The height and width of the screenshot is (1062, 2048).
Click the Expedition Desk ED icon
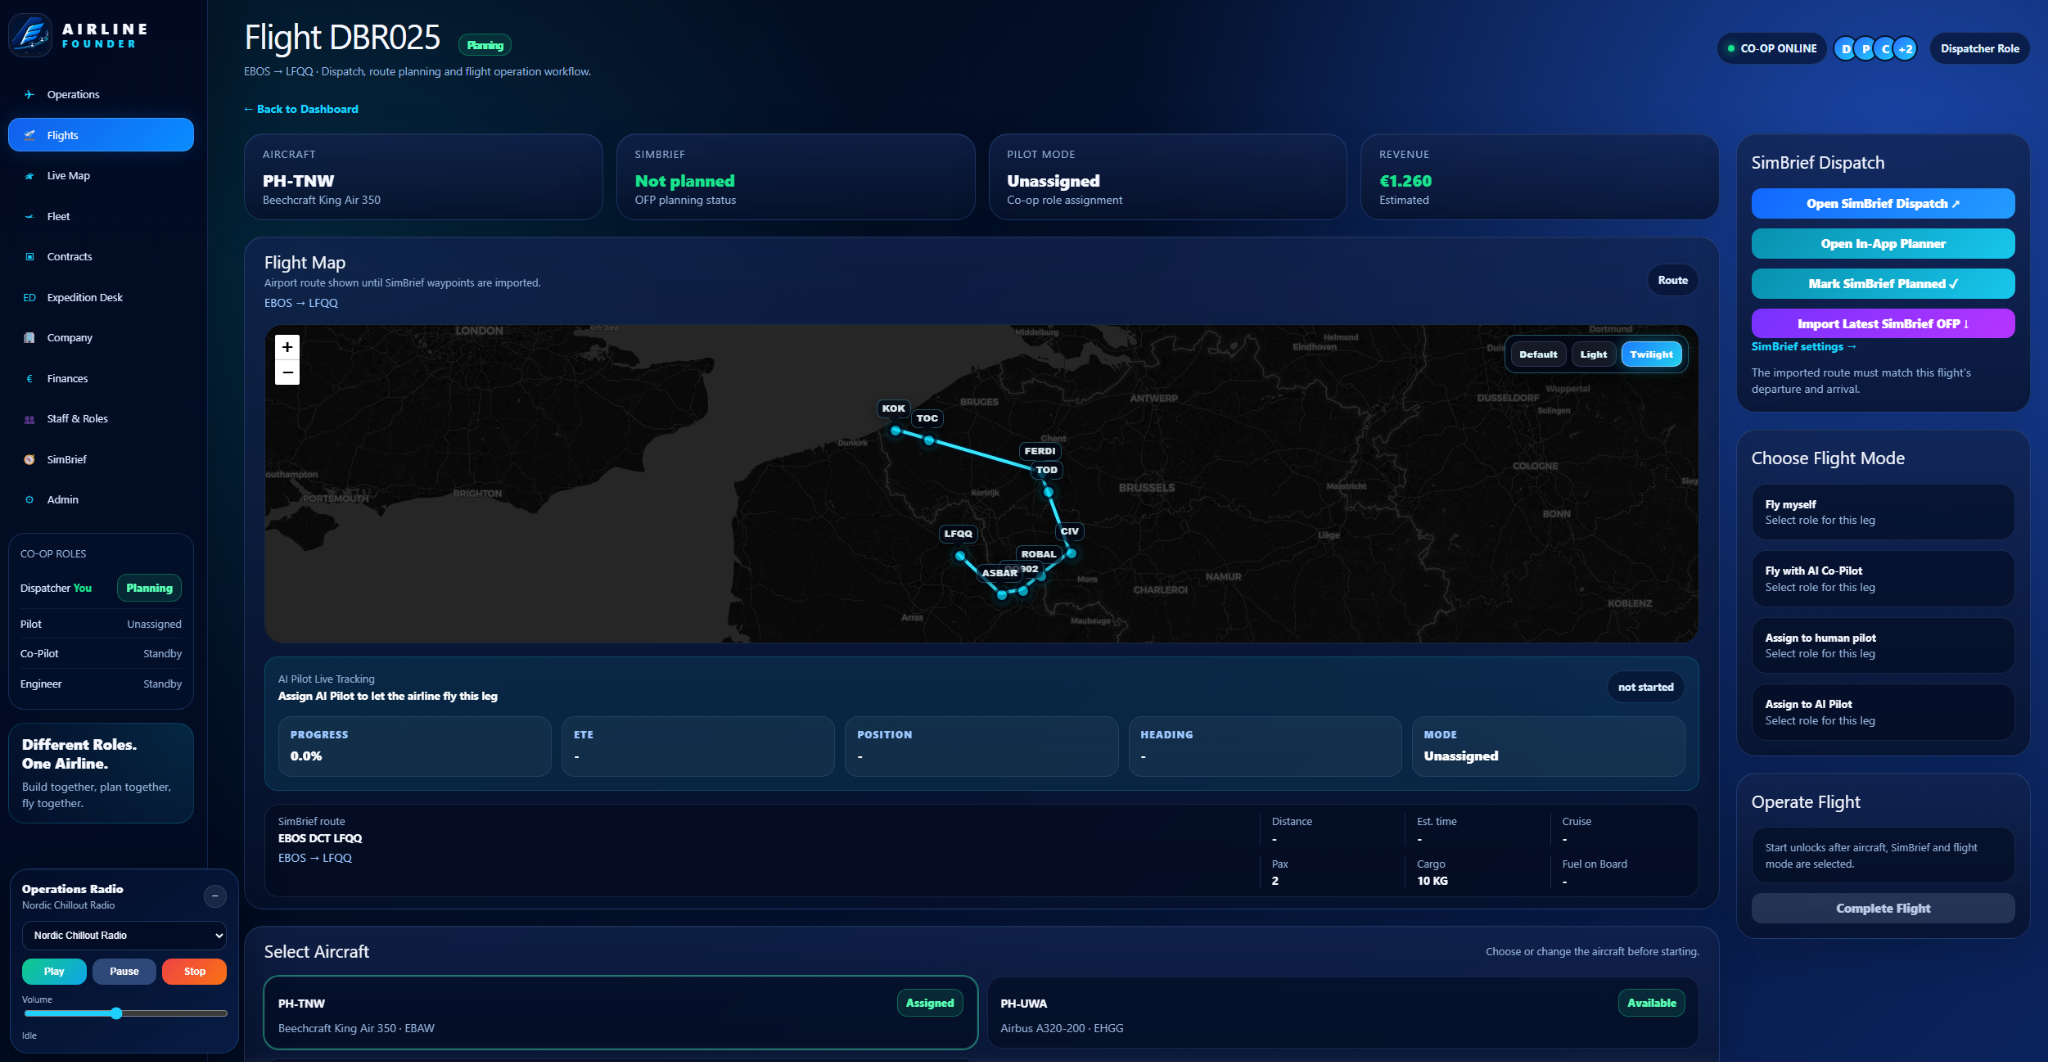tap(29, 298)
